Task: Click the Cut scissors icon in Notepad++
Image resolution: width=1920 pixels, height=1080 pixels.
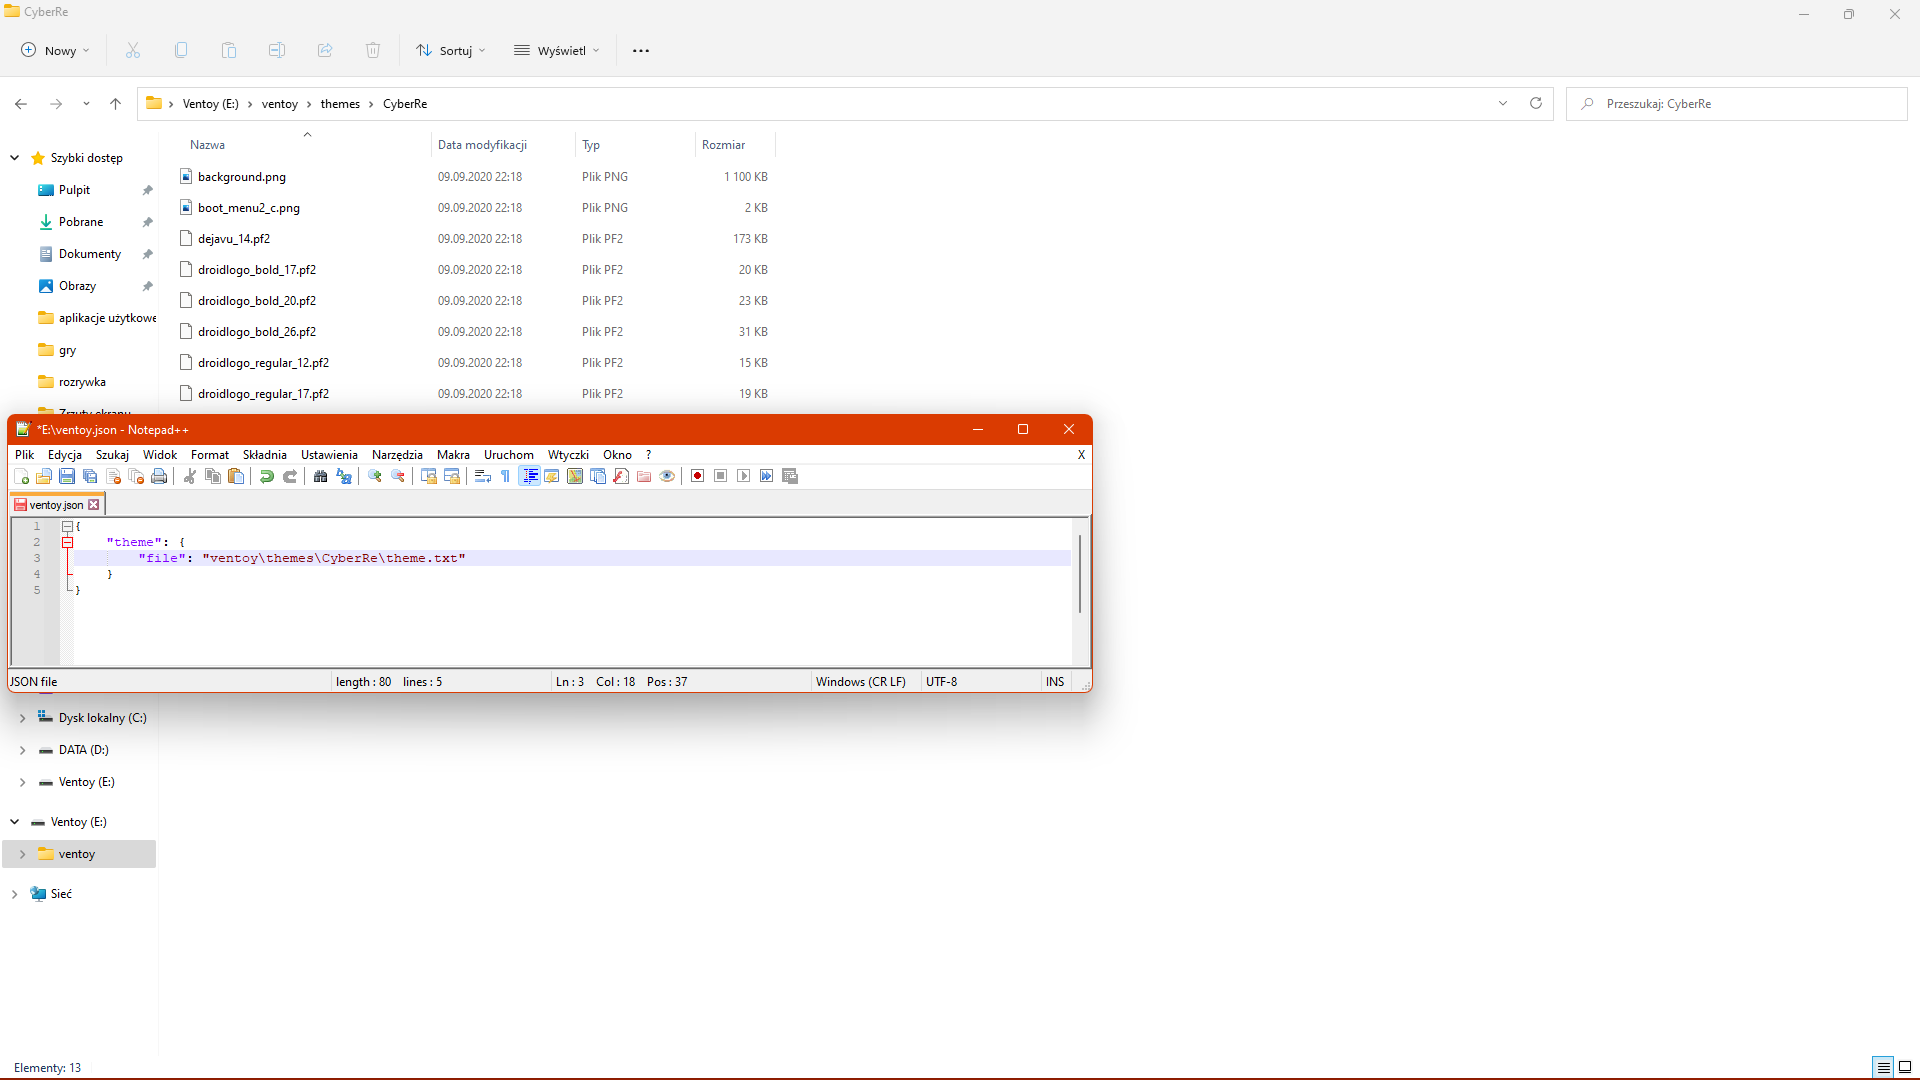Action: tap(189, 477)
